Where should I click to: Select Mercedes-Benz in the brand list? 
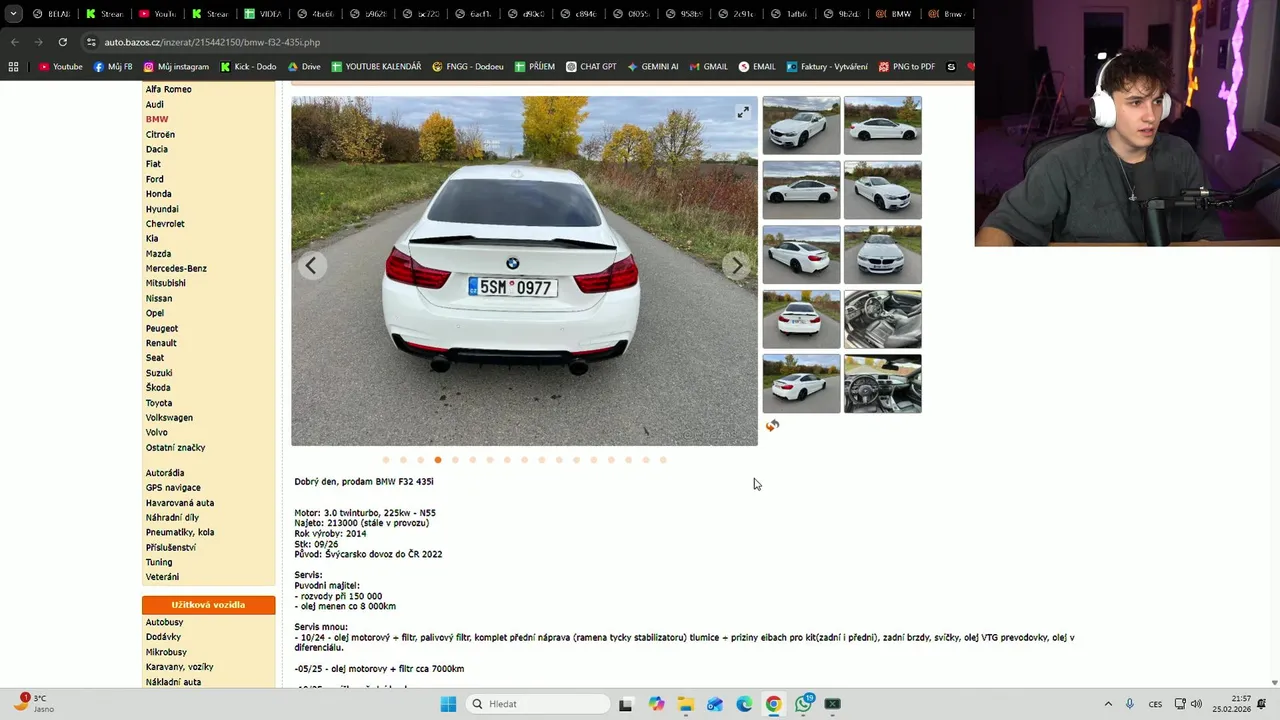176,268
